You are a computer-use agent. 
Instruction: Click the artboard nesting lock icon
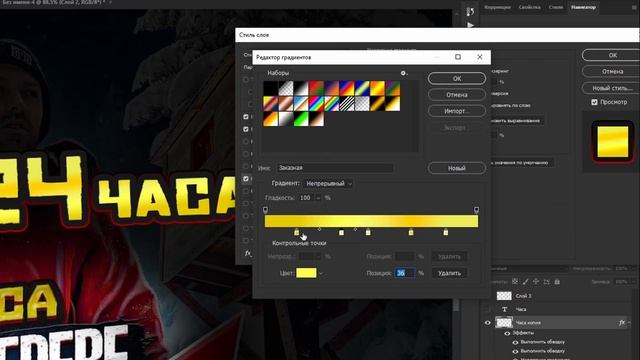(547, 282)
